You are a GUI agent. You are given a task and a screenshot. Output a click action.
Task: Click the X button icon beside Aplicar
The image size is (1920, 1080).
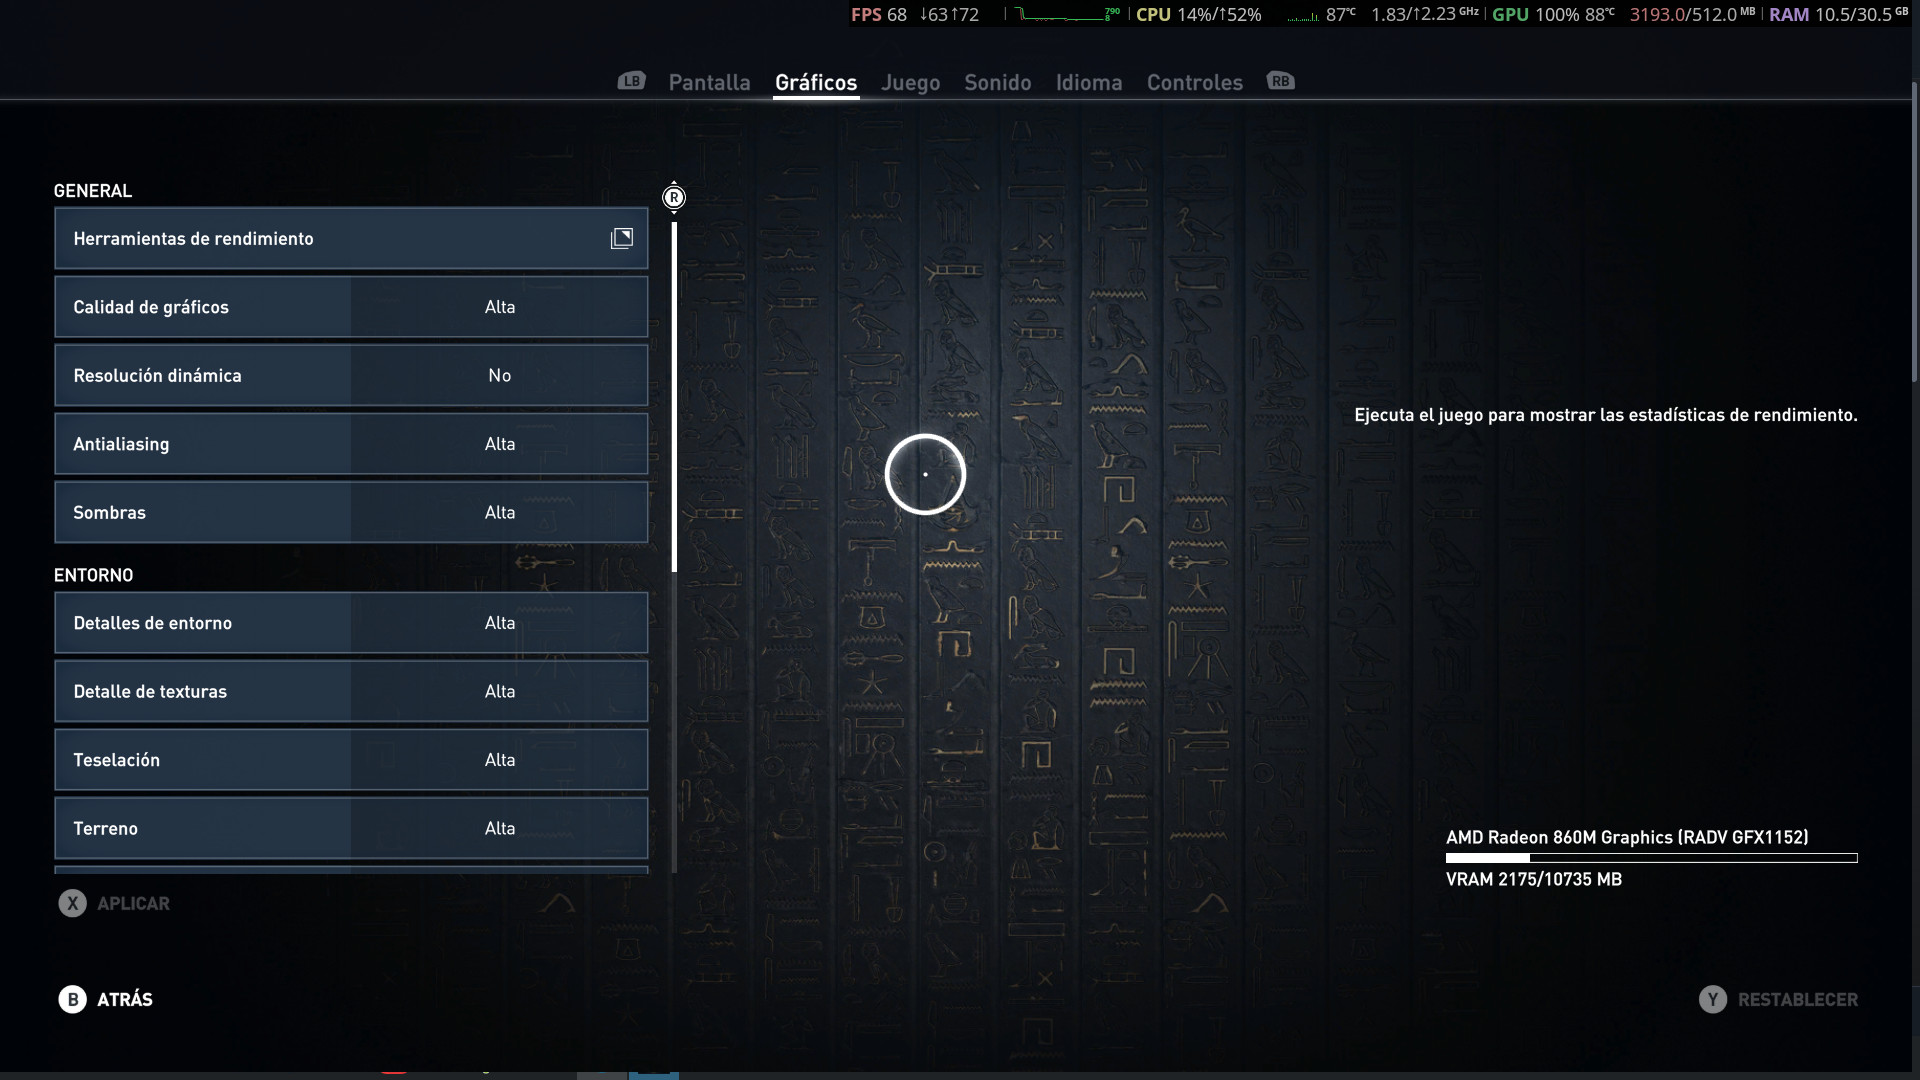(72, 903)
